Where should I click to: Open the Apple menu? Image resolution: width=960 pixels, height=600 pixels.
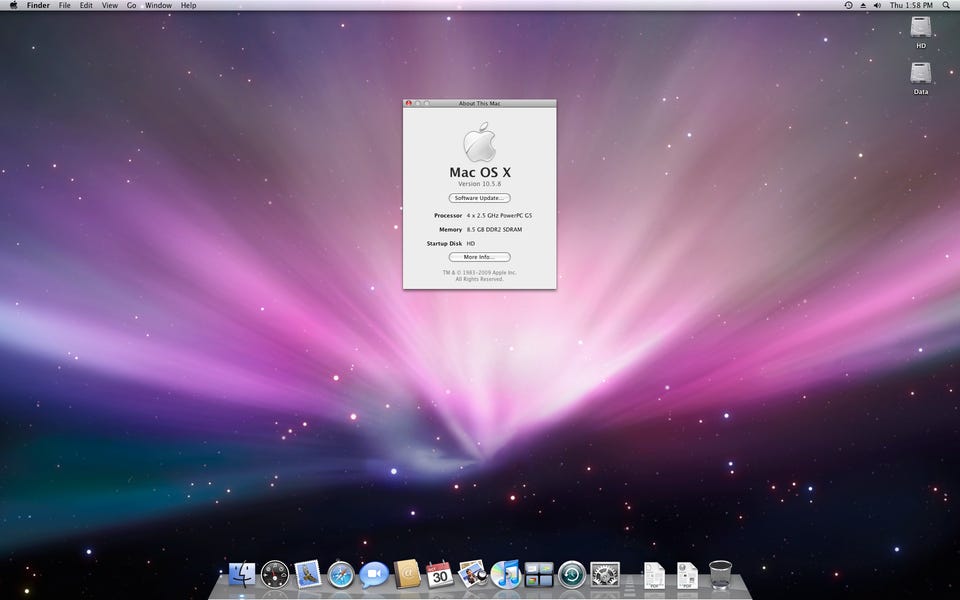click(13, 6)
